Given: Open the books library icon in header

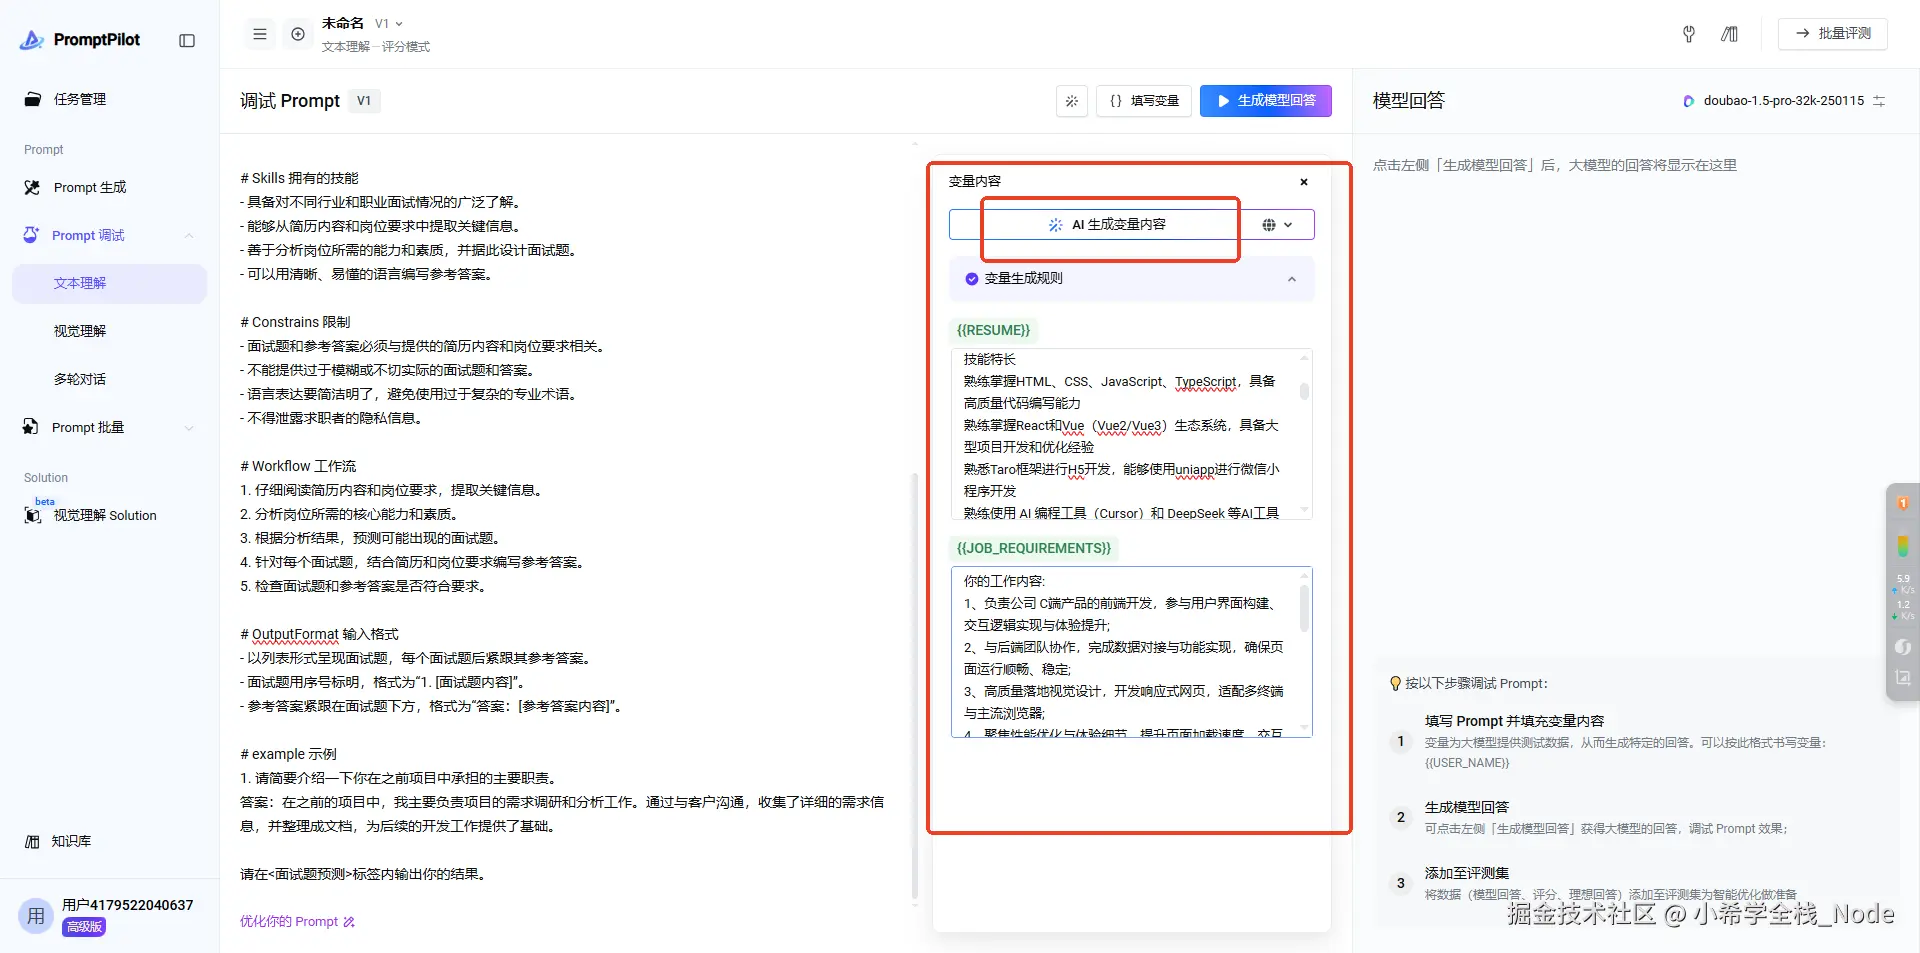Looking at the screenshot, I should point(1729,34).
